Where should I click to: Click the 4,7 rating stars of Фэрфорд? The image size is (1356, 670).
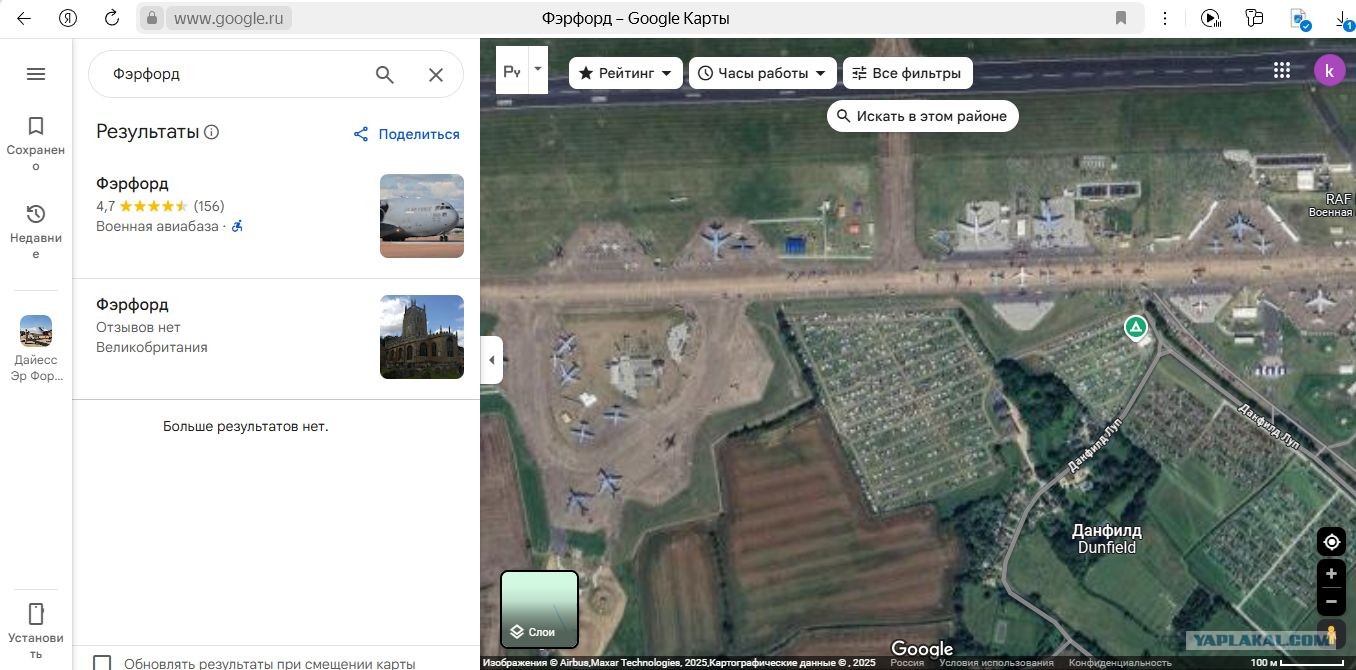point(153,207)
